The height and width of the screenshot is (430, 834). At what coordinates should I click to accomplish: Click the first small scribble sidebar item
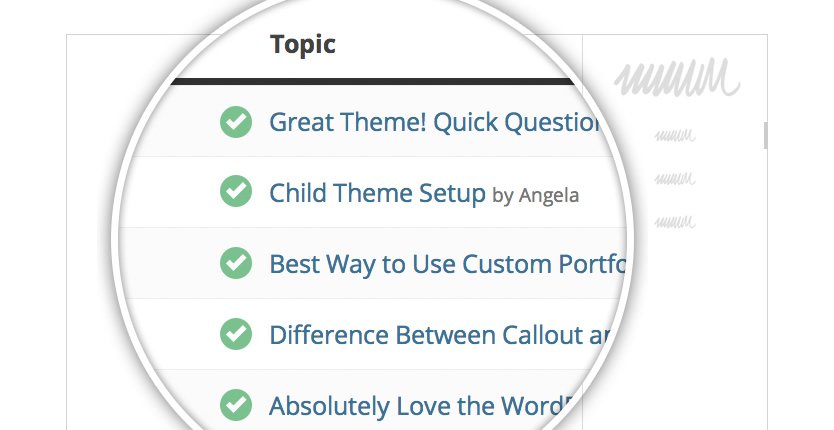[x=673, y=135]
